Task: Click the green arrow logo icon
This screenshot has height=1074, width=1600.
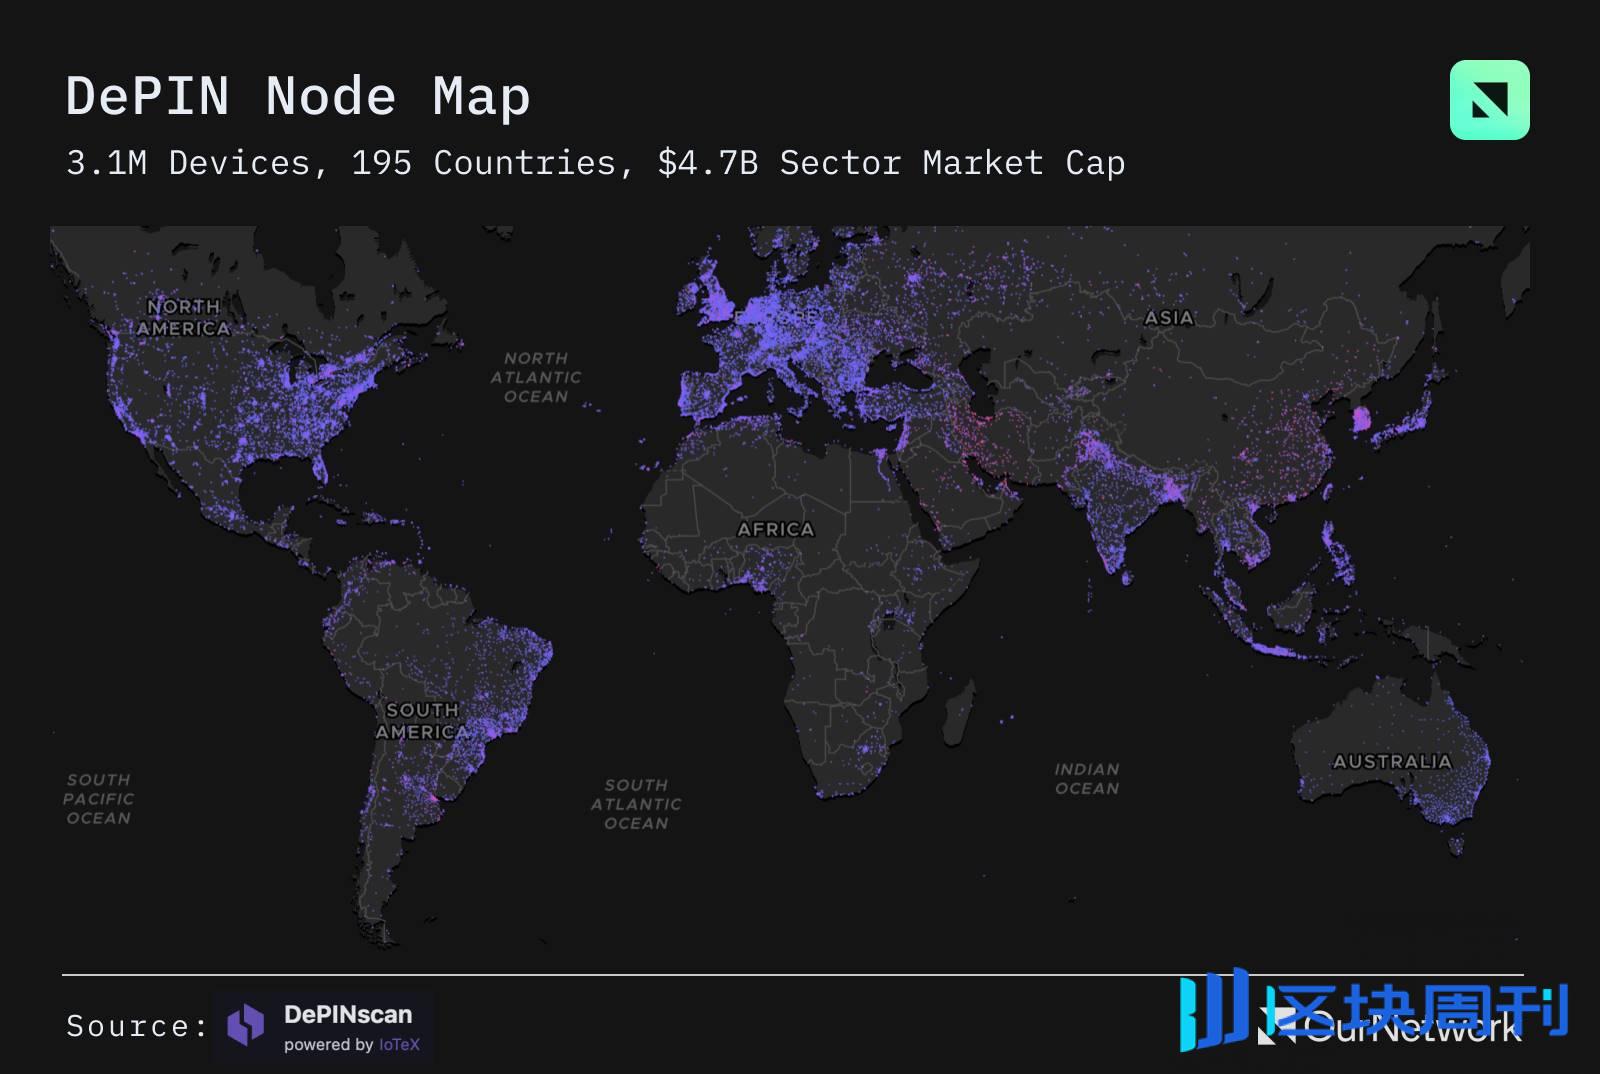Action: (x=1489, y=100)
